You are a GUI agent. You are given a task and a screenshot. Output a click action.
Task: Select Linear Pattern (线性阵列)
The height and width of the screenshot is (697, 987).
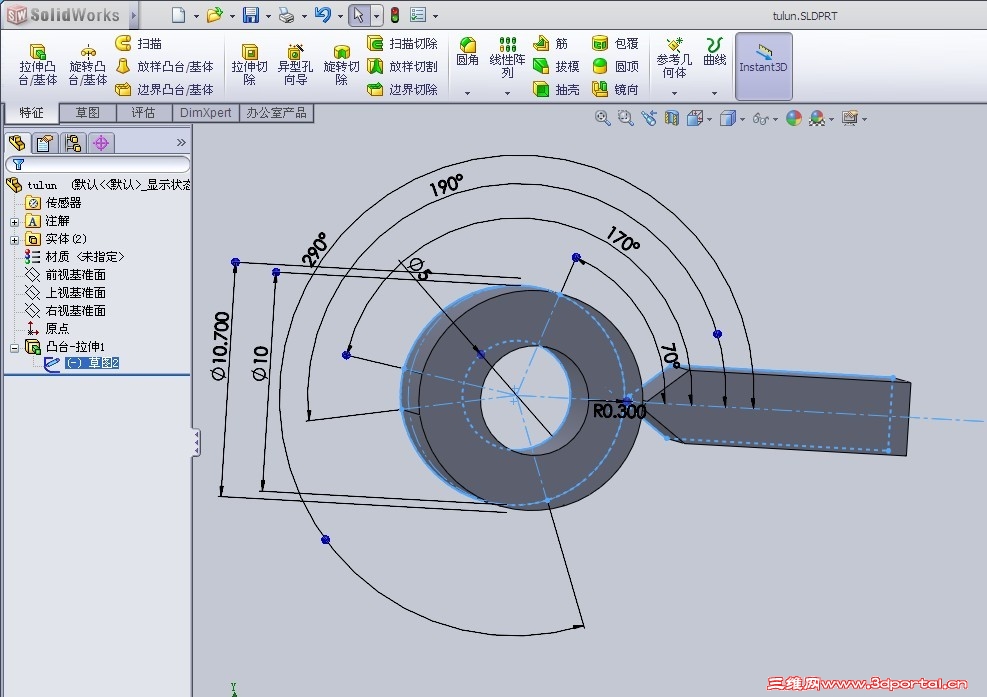(x=507, y=57)
